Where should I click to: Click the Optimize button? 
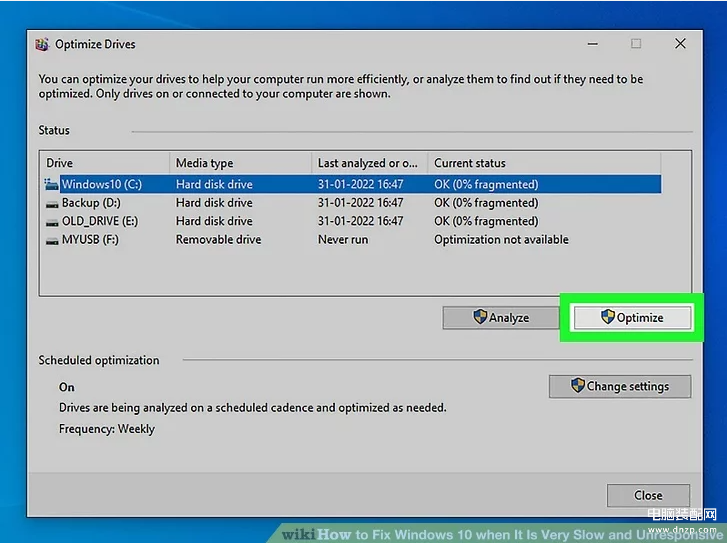point(632,318)
